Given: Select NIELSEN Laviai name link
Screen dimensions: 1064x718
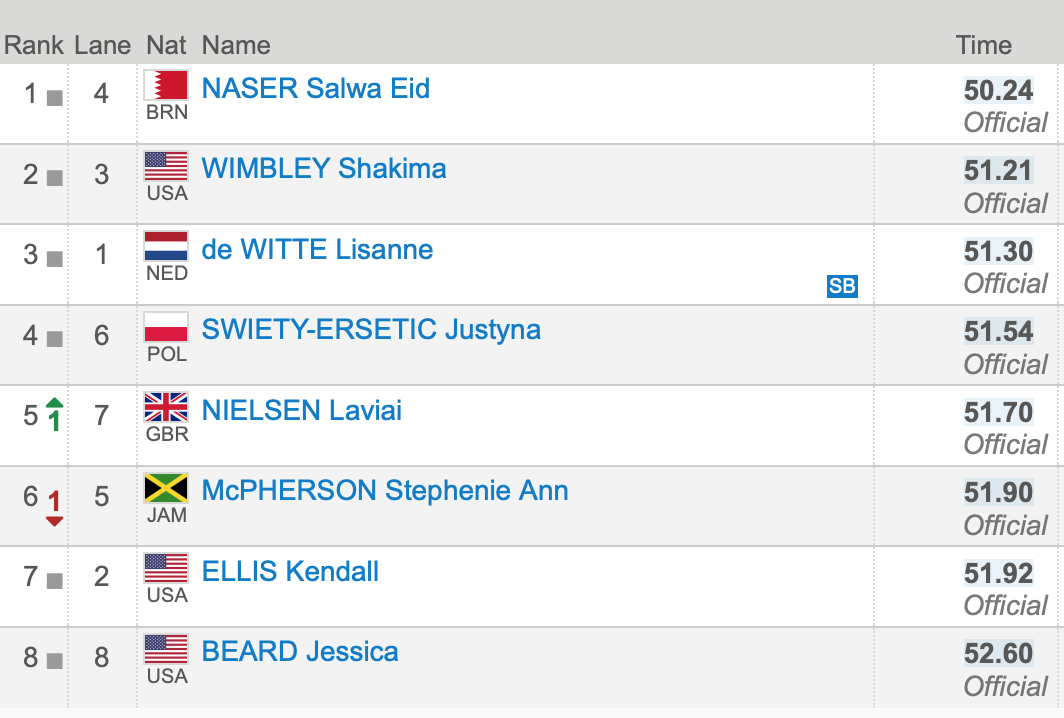Looking at the screenshot, I should click(x=301, y=410).
